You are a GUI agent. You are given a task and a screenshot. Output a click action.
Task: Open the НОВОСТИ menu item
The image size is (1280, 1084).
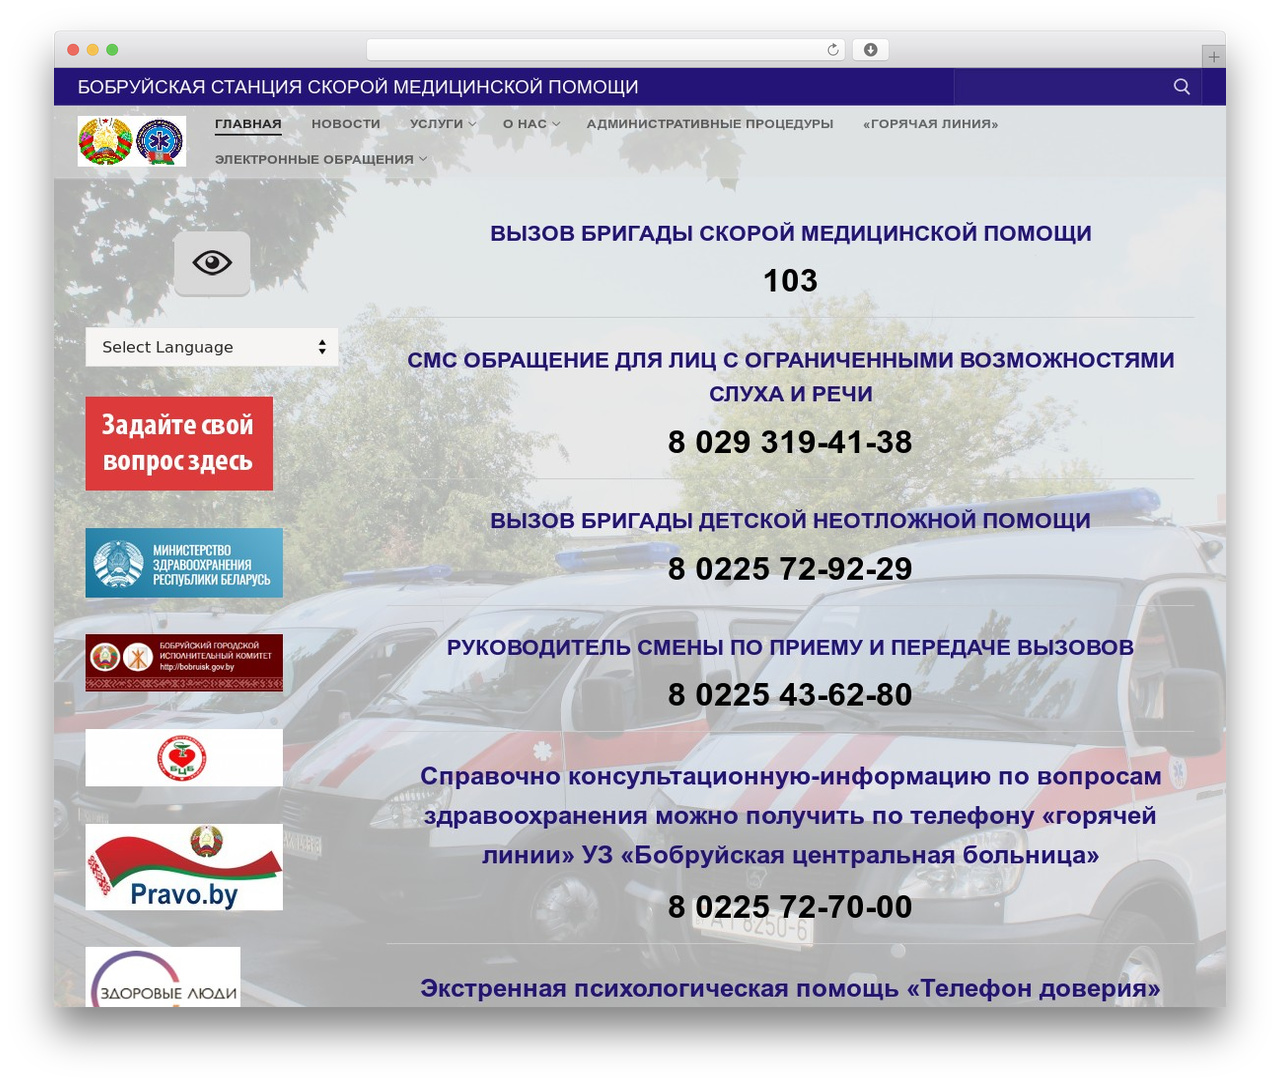pos(346,124)
